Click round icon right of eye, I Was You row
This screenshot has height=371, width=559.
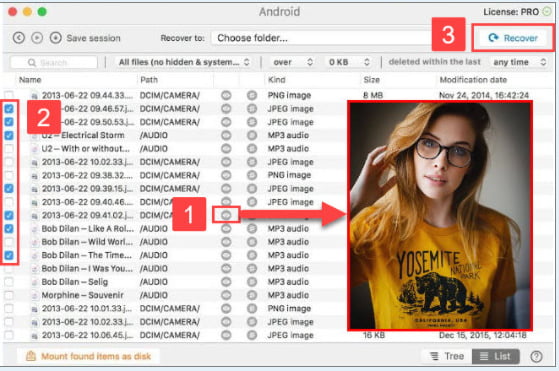pyautogui.click(x=252, y=269)
